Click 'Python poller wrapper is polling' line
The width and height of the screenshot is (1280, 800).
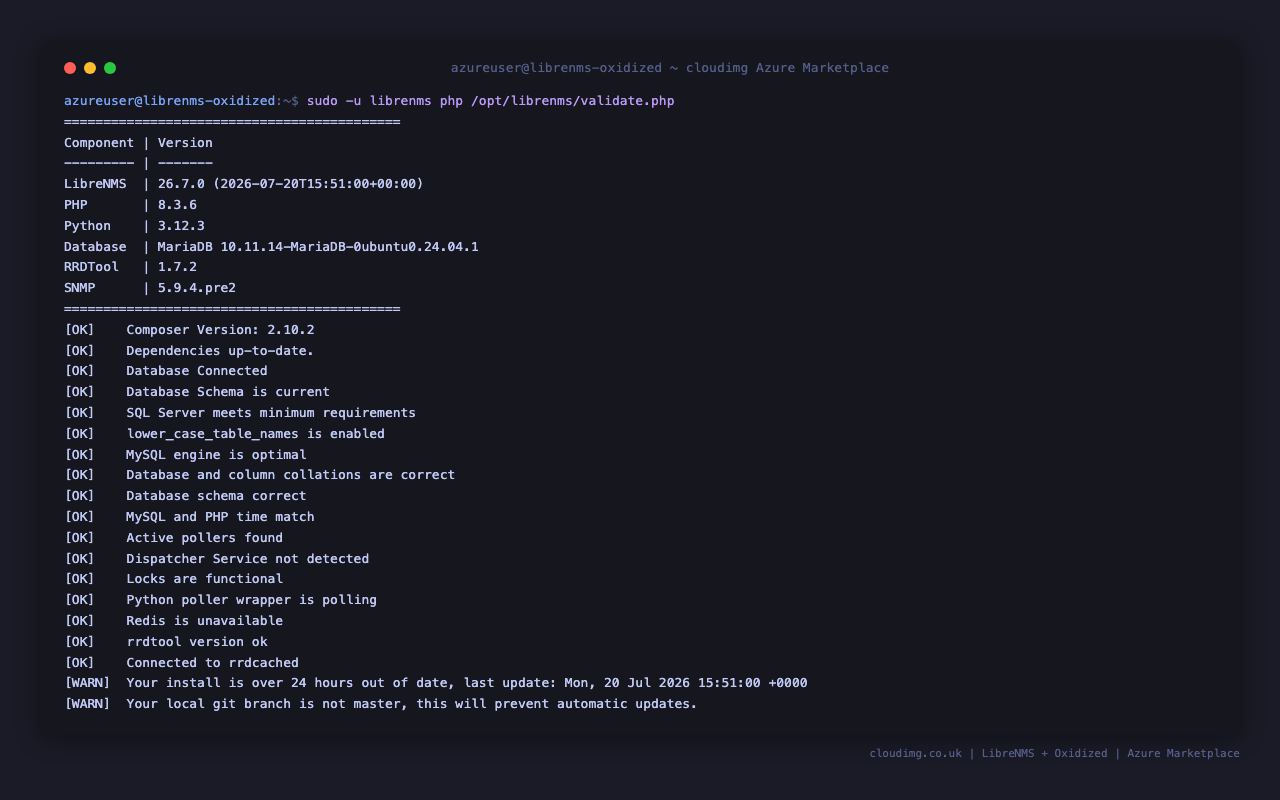click(220, 600)
